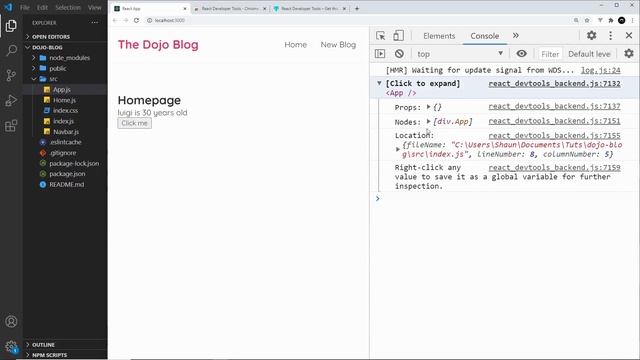Screen dimensions: 640x360
Task: Open Explorer more actions ellipsis
Action: (x=95, y=23)
